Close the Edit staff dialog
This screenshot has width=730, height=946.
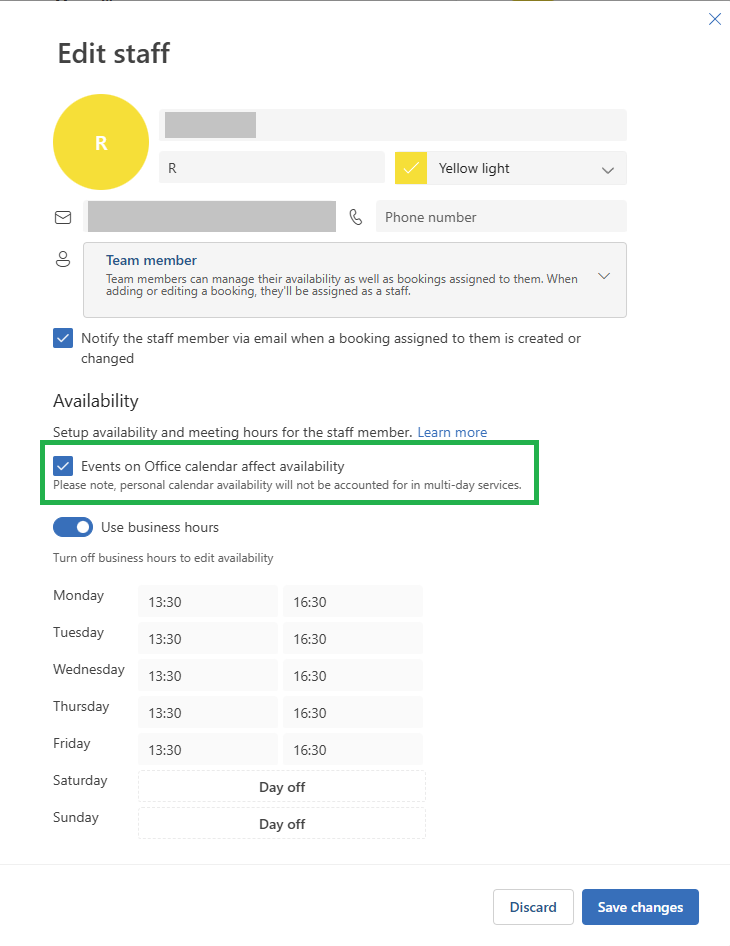click(714, 19)
